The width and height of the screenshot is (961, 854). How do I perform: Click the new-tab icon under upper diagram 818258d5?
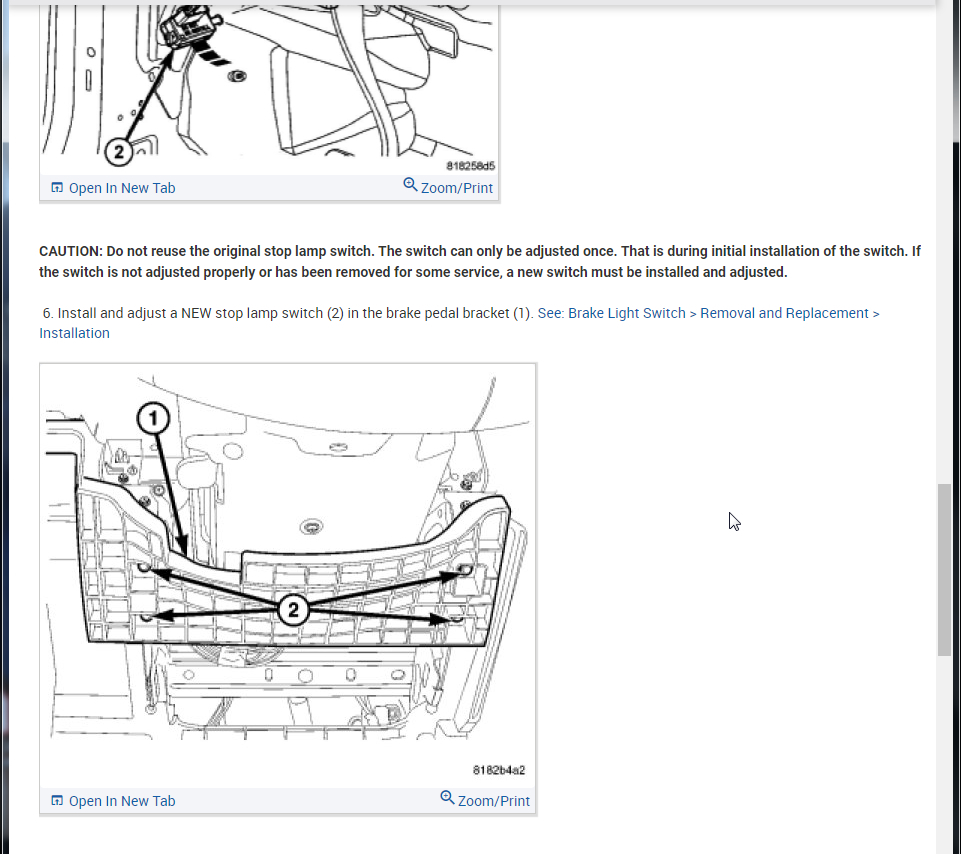tap(57, 188)
